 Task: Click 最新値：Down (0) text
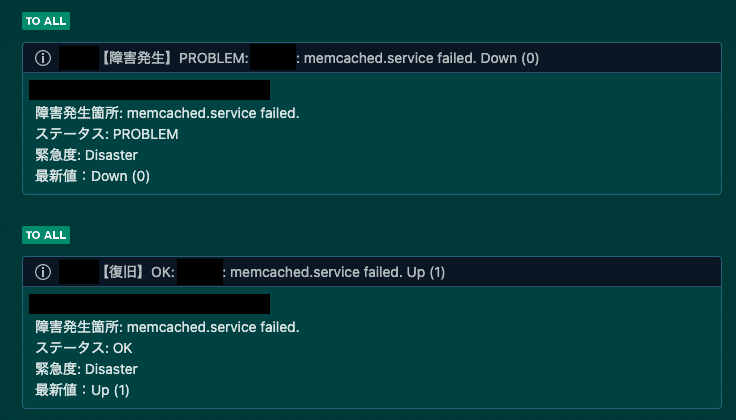(x=92, y=176)
